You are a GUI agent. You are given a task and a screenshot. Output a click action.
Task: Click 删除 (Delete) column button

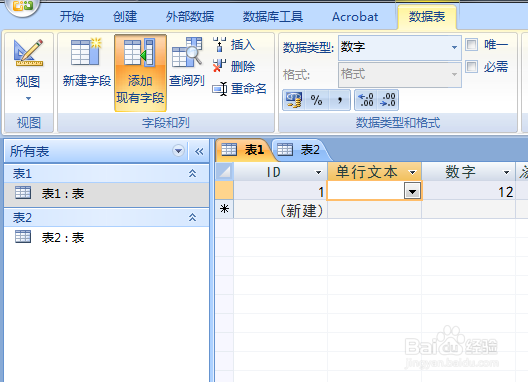235,66
